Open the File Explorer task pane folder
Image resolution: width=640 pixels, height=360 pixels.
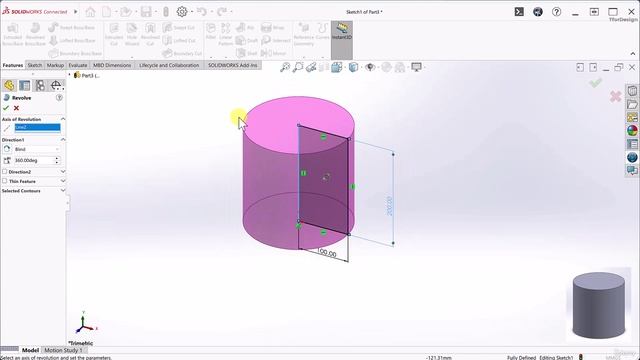[x=632, y=104]
